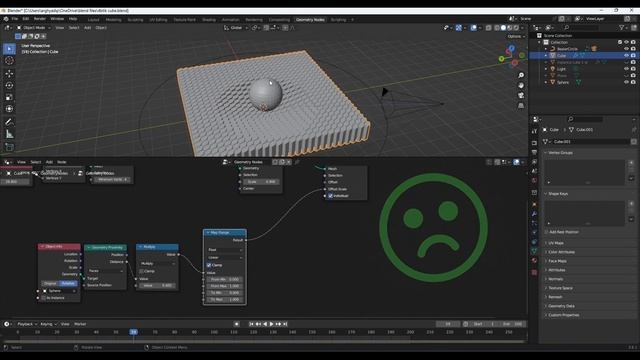Select wireframe viewport shading mode

coord(497,28)
